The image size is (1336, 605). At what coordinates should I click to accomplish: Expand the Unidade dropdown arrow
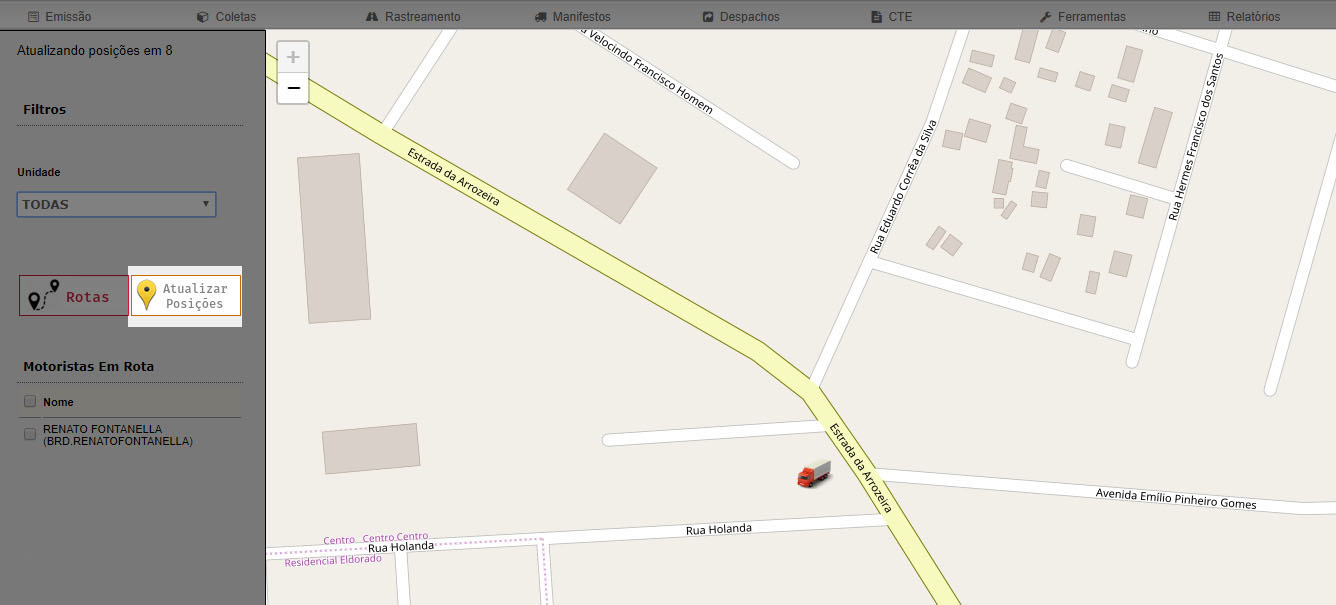pyautogui.click(x=206, y=204)
